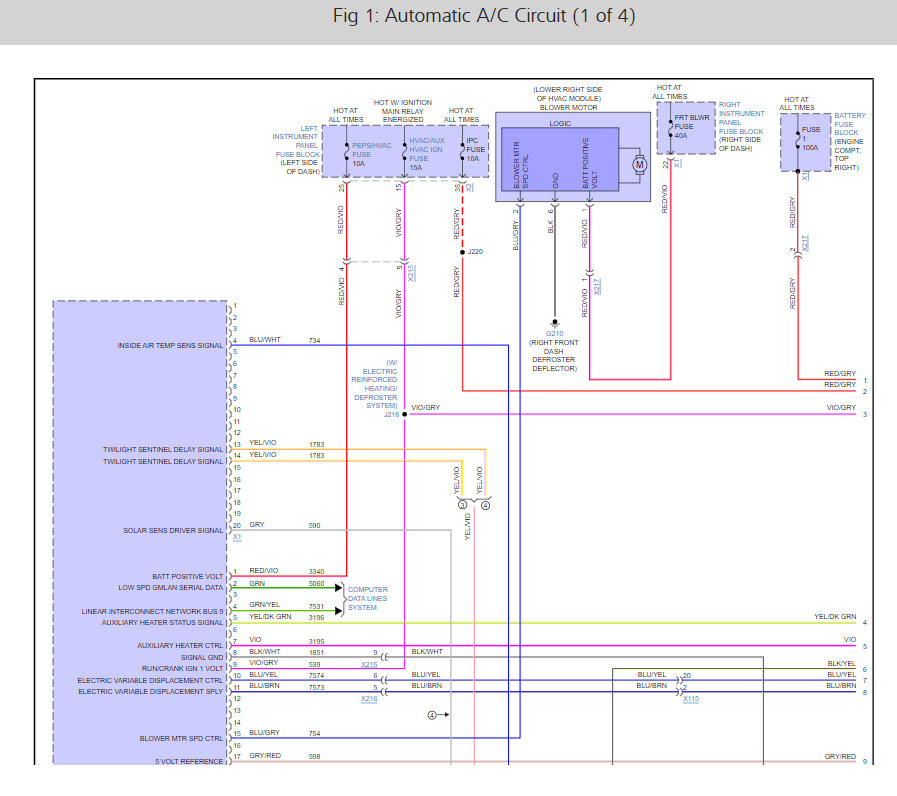Select ELECTRIC VARIABLE DISPLACEMENT SPLY label
The image size is (897, 796).
pyautogui.click(x=150, y=692)
